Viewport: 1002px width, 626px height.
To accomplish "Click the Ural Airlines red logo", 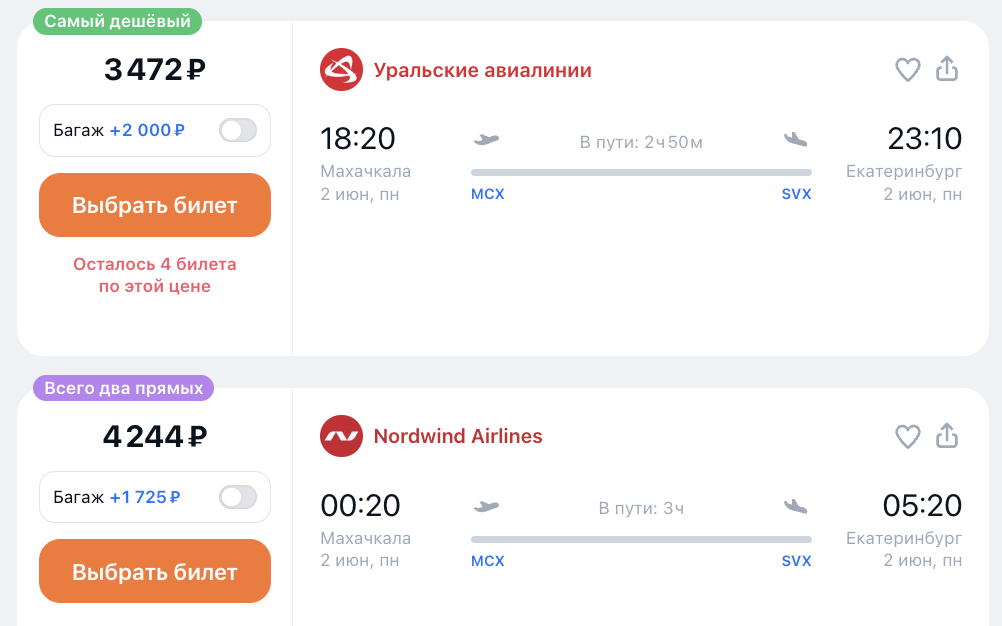I will pyautogui.click(x=341, y=70).
